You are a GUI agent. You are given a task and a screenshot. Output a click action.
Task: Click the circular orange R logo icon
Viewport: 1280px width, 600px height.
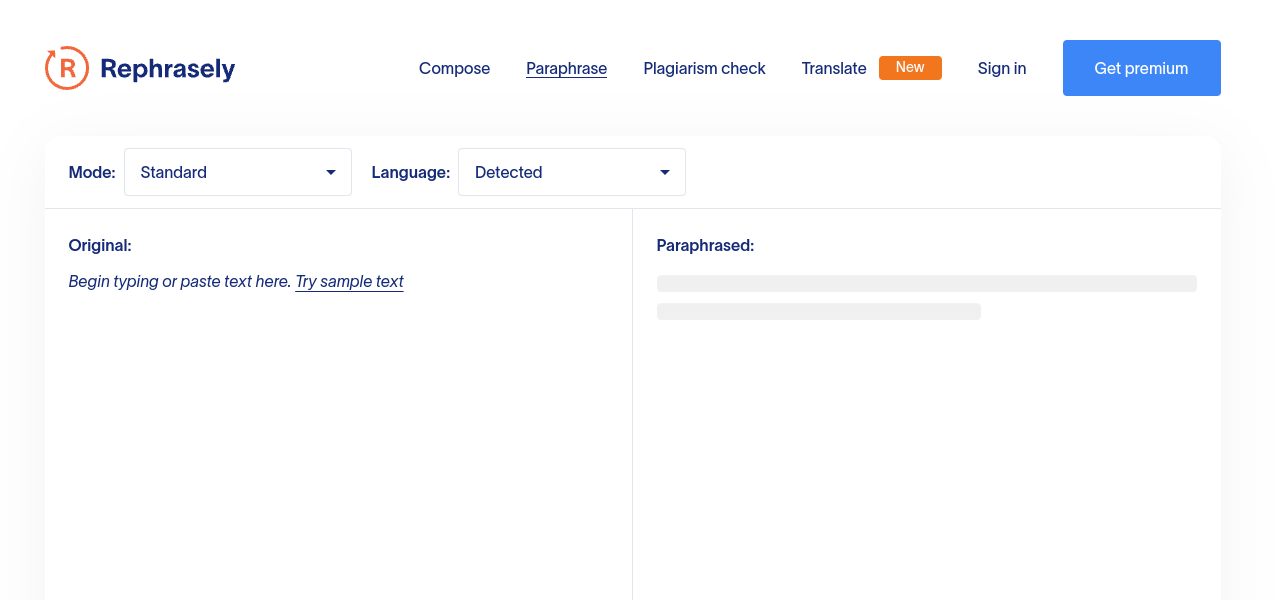click(x=67, y=68)
